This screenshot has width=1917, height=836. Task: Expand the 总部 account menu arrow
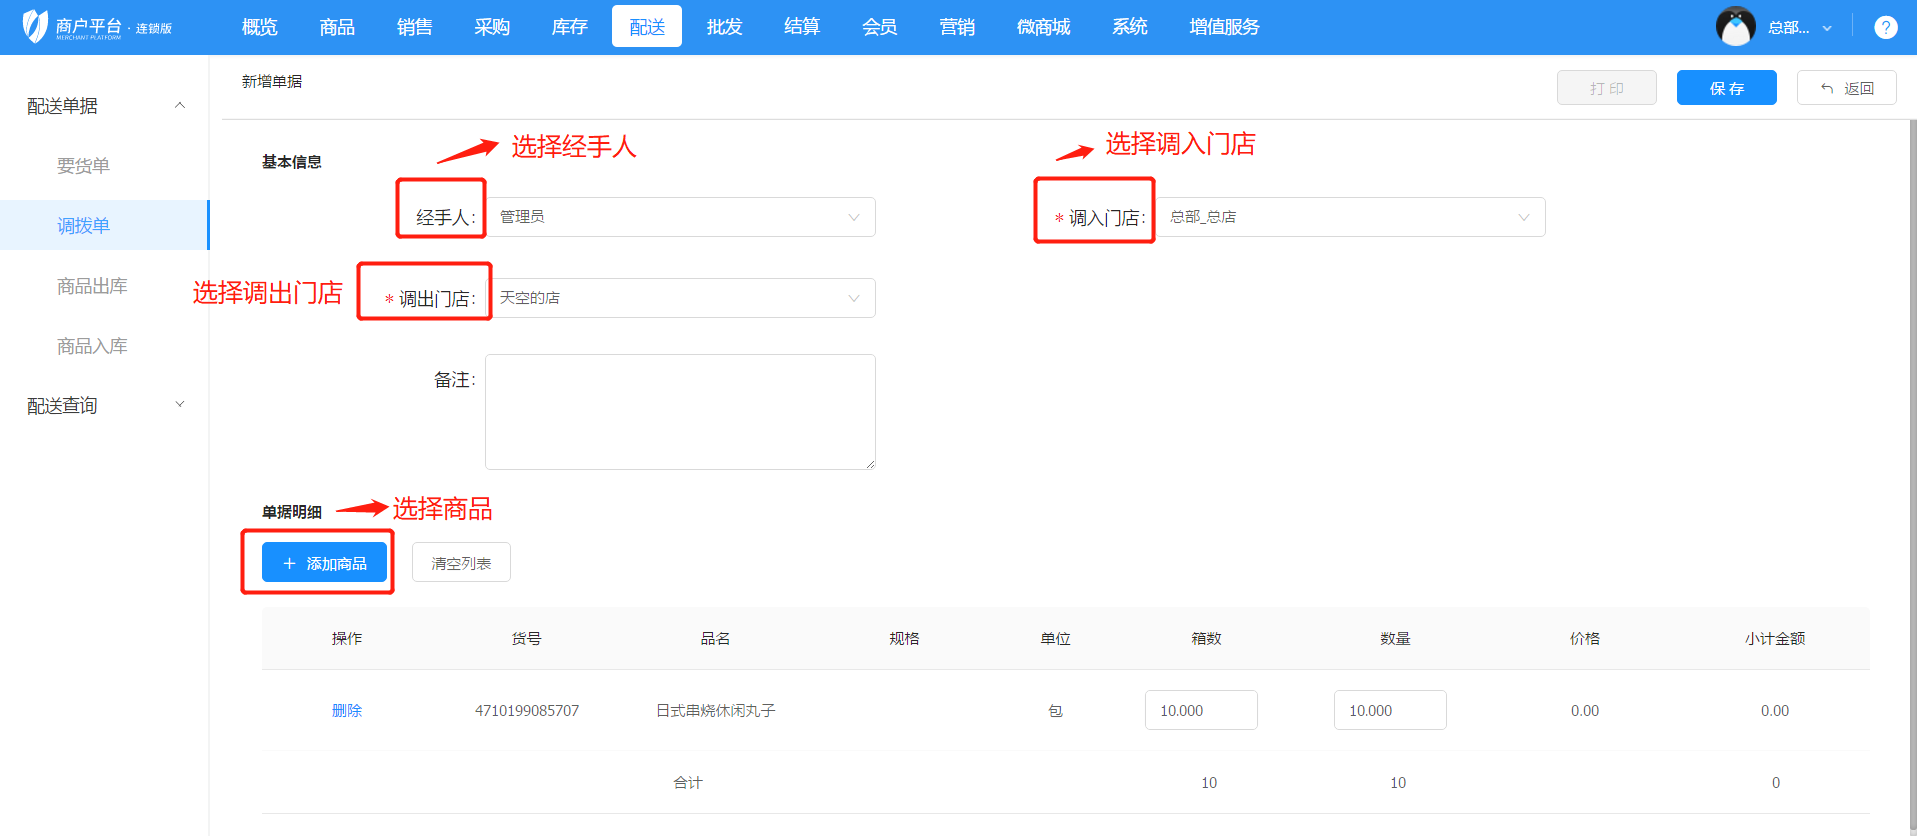pyautogui.click(x=1827, y=28)
